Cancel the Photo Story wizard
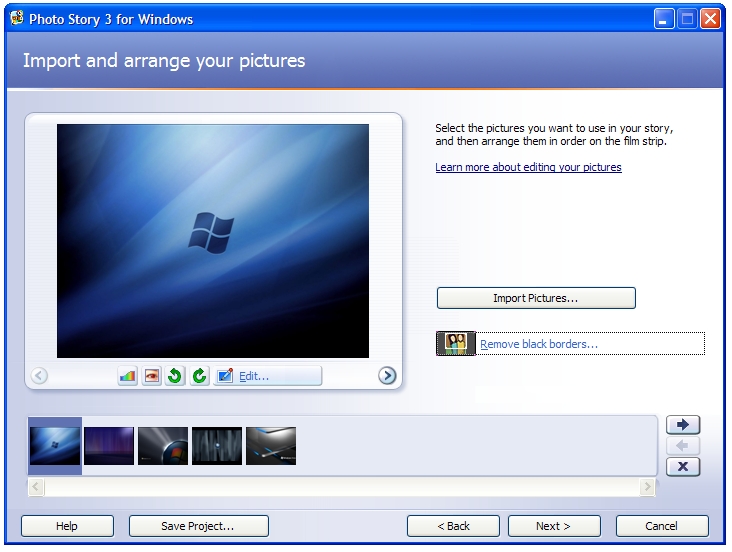Image resolution: width=732 pixels, height=552 pixels. tap(662, 526)
